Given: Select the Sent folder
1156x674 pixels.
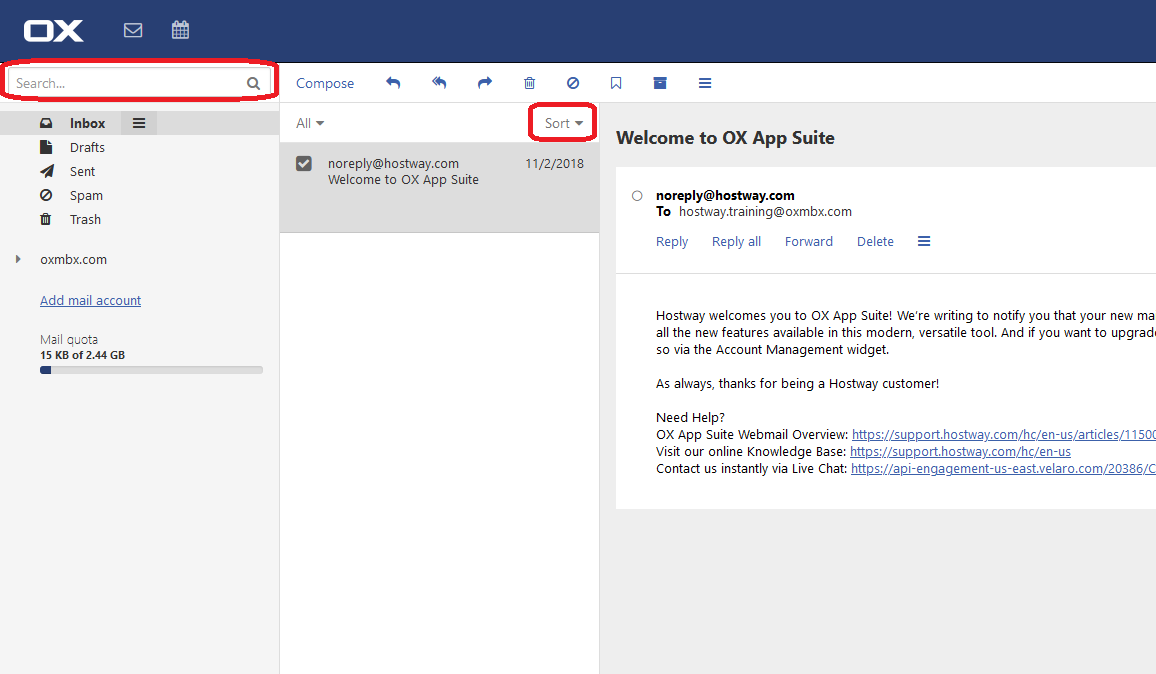Looking at the screenshot, I should pyautogui.click(x=83, y=171).
